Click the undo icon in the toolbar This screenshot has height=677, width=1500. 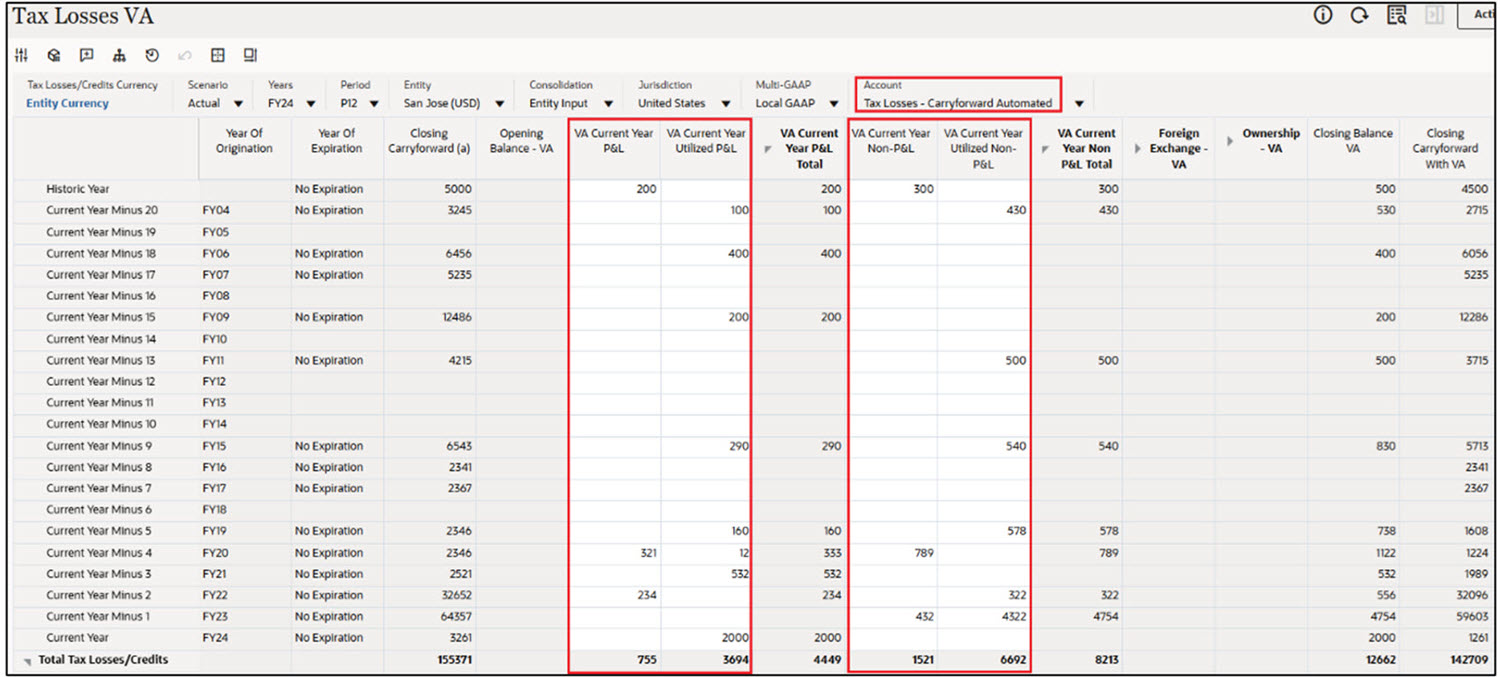pos(184,55)
